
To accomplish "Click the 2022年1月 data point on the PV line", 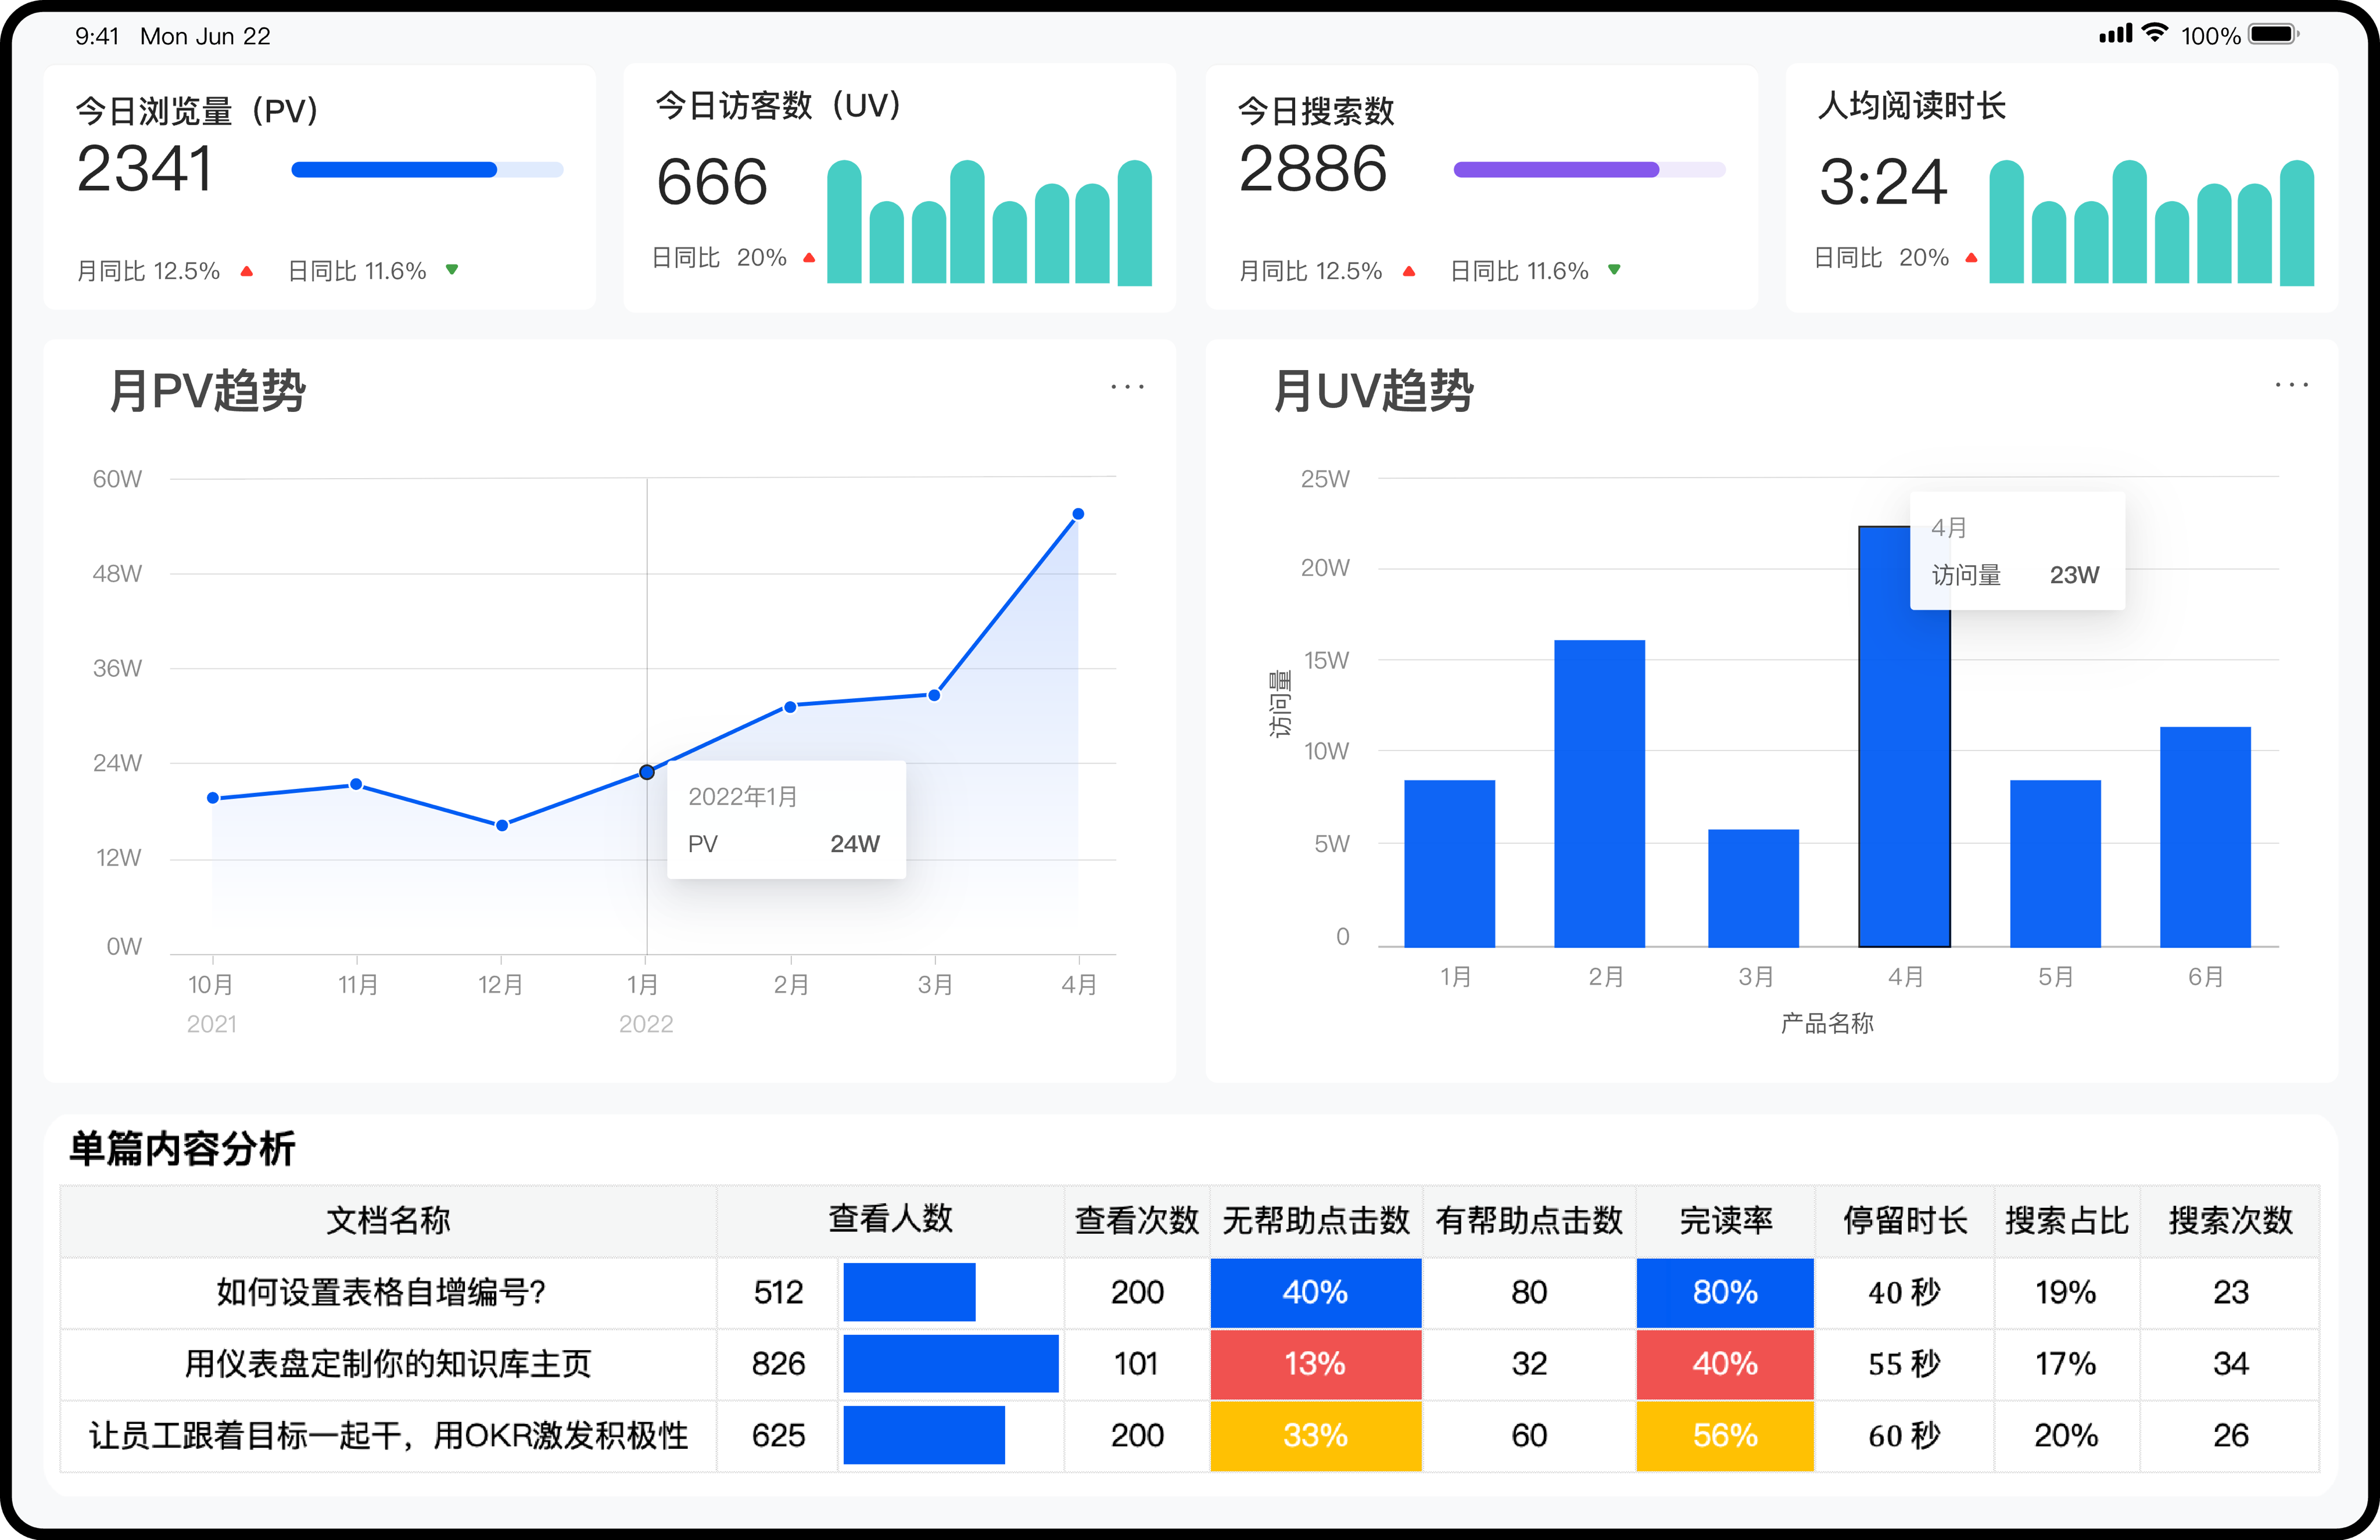I will coord(647,772).
